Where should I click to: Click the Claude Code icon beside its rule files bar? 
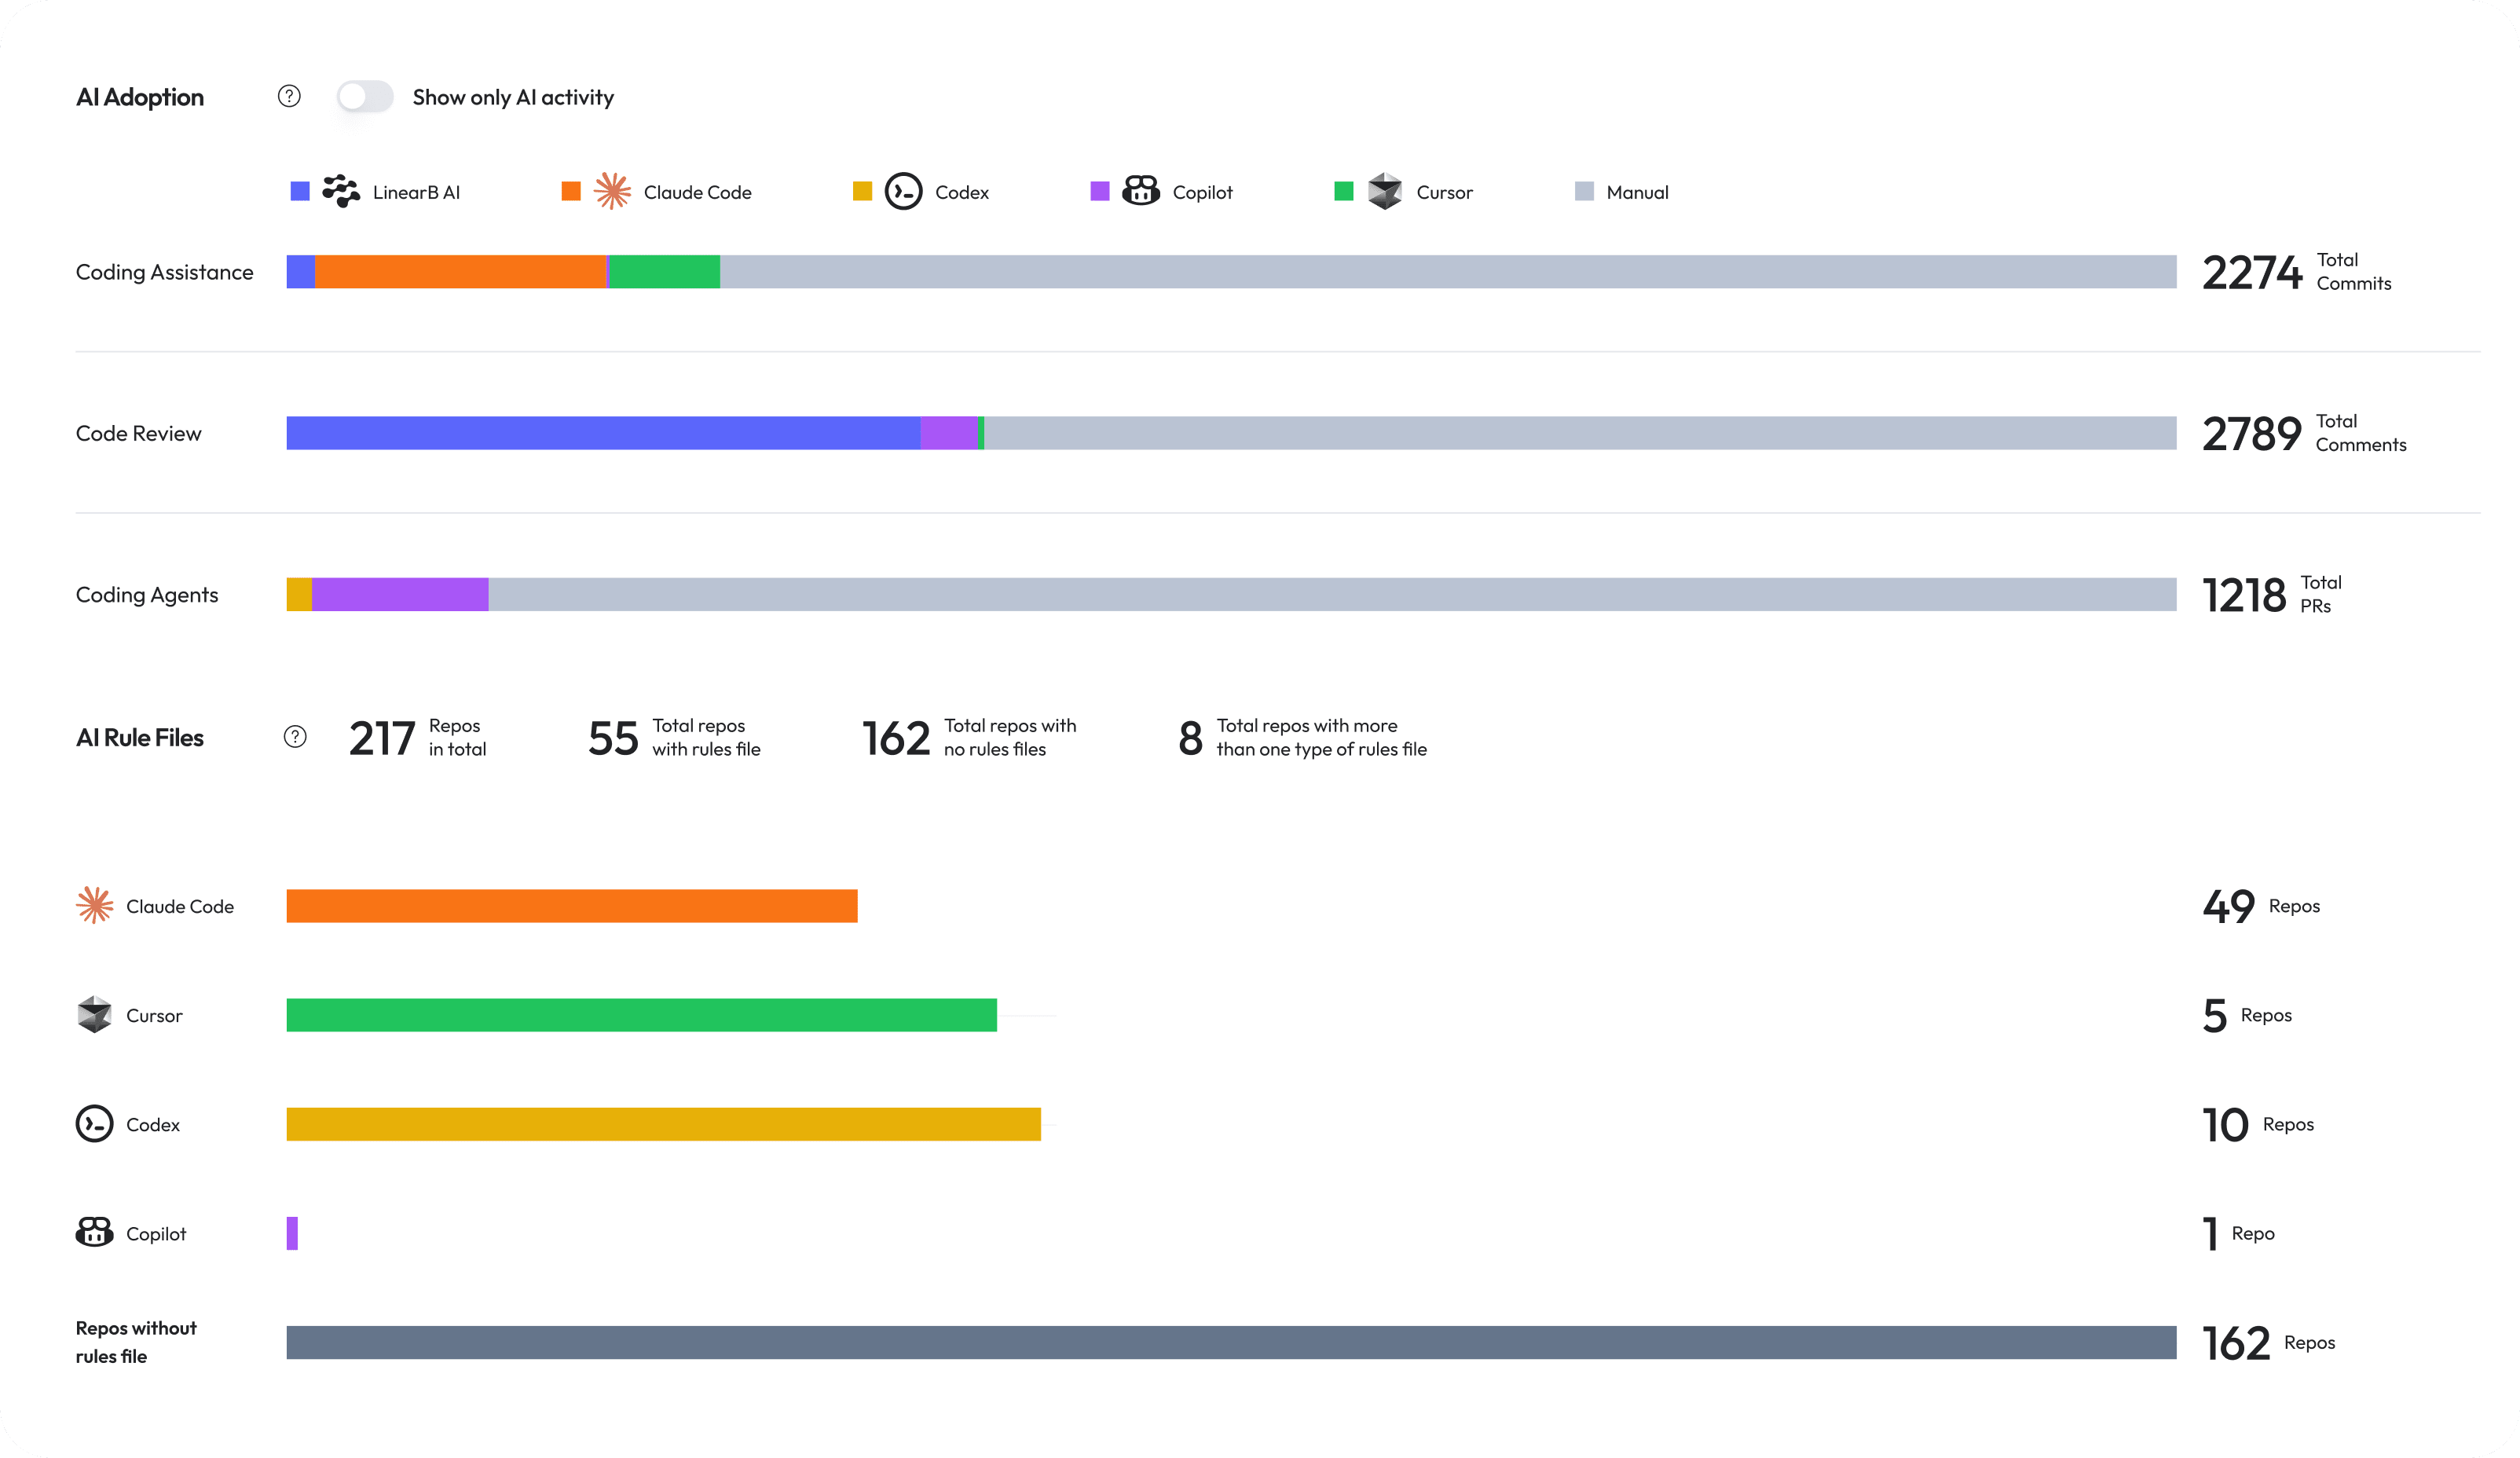pos(95,905)
